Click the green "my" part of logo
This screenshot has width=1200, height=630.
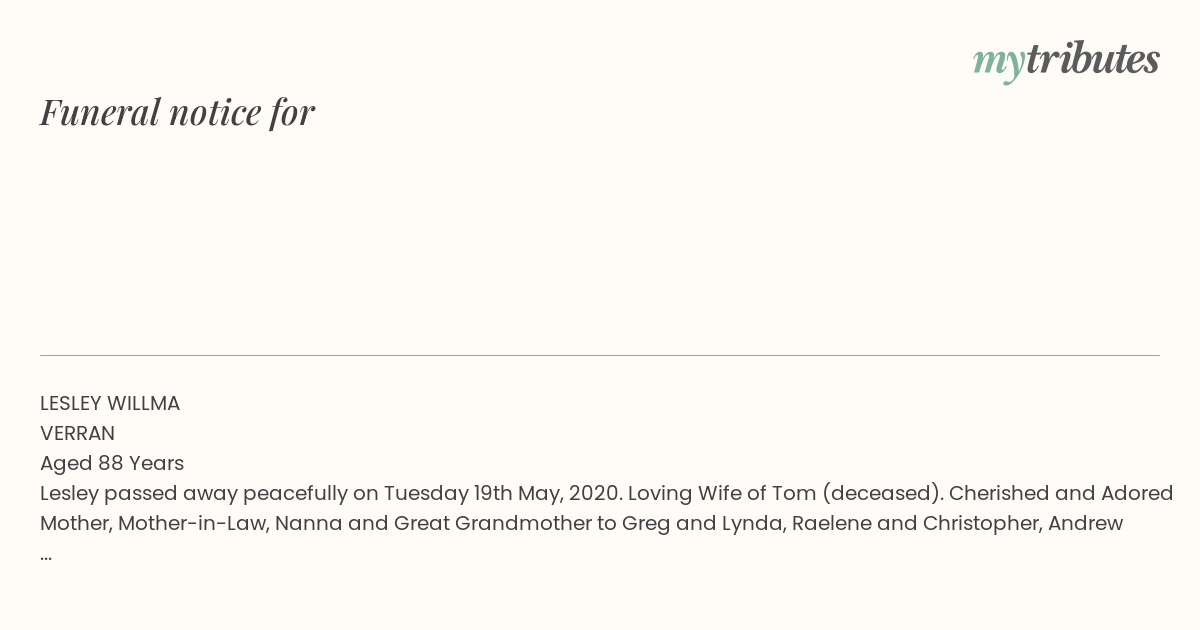(x=998, y=65)
